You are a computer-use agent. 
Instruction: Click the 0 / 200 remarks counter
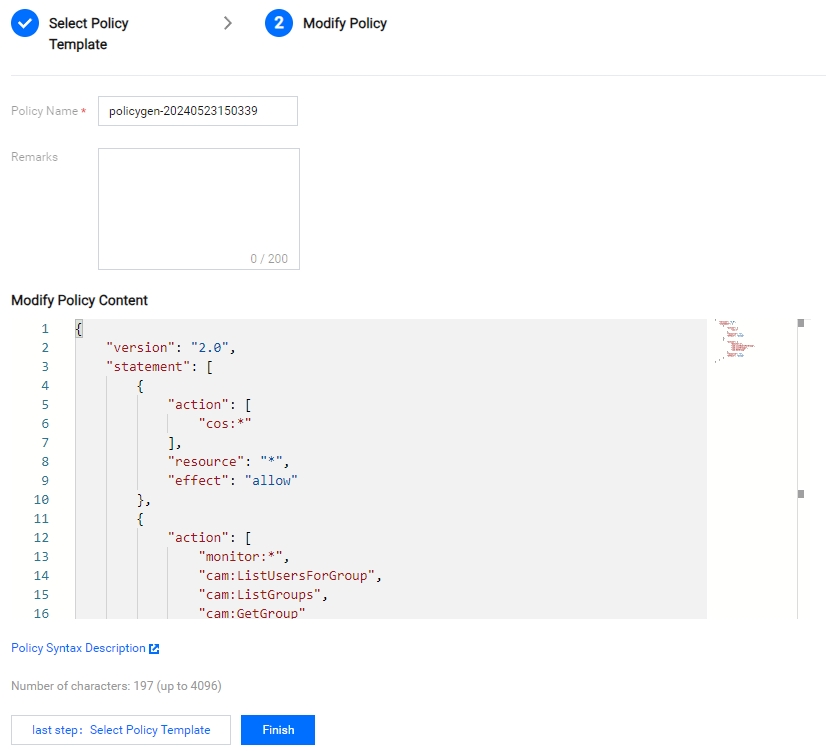(x=269, y=259)
